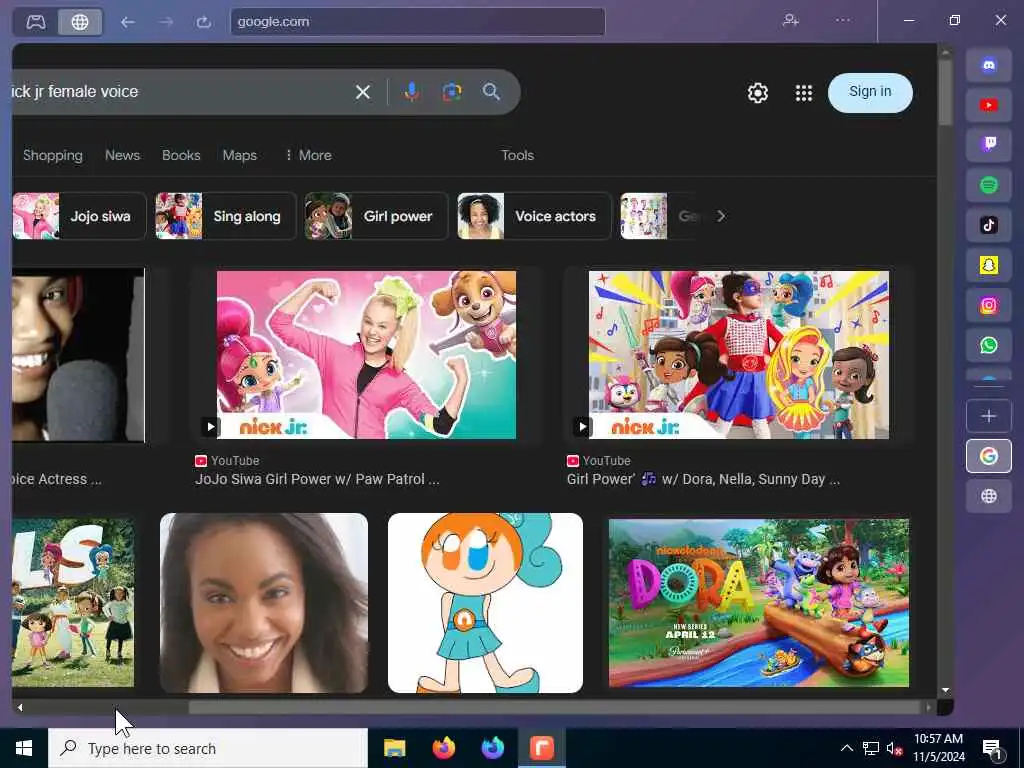This screenshot has width=1024, height=768.
Task: Open the Discord sidebar icon
Action: [x=989, y=65]
